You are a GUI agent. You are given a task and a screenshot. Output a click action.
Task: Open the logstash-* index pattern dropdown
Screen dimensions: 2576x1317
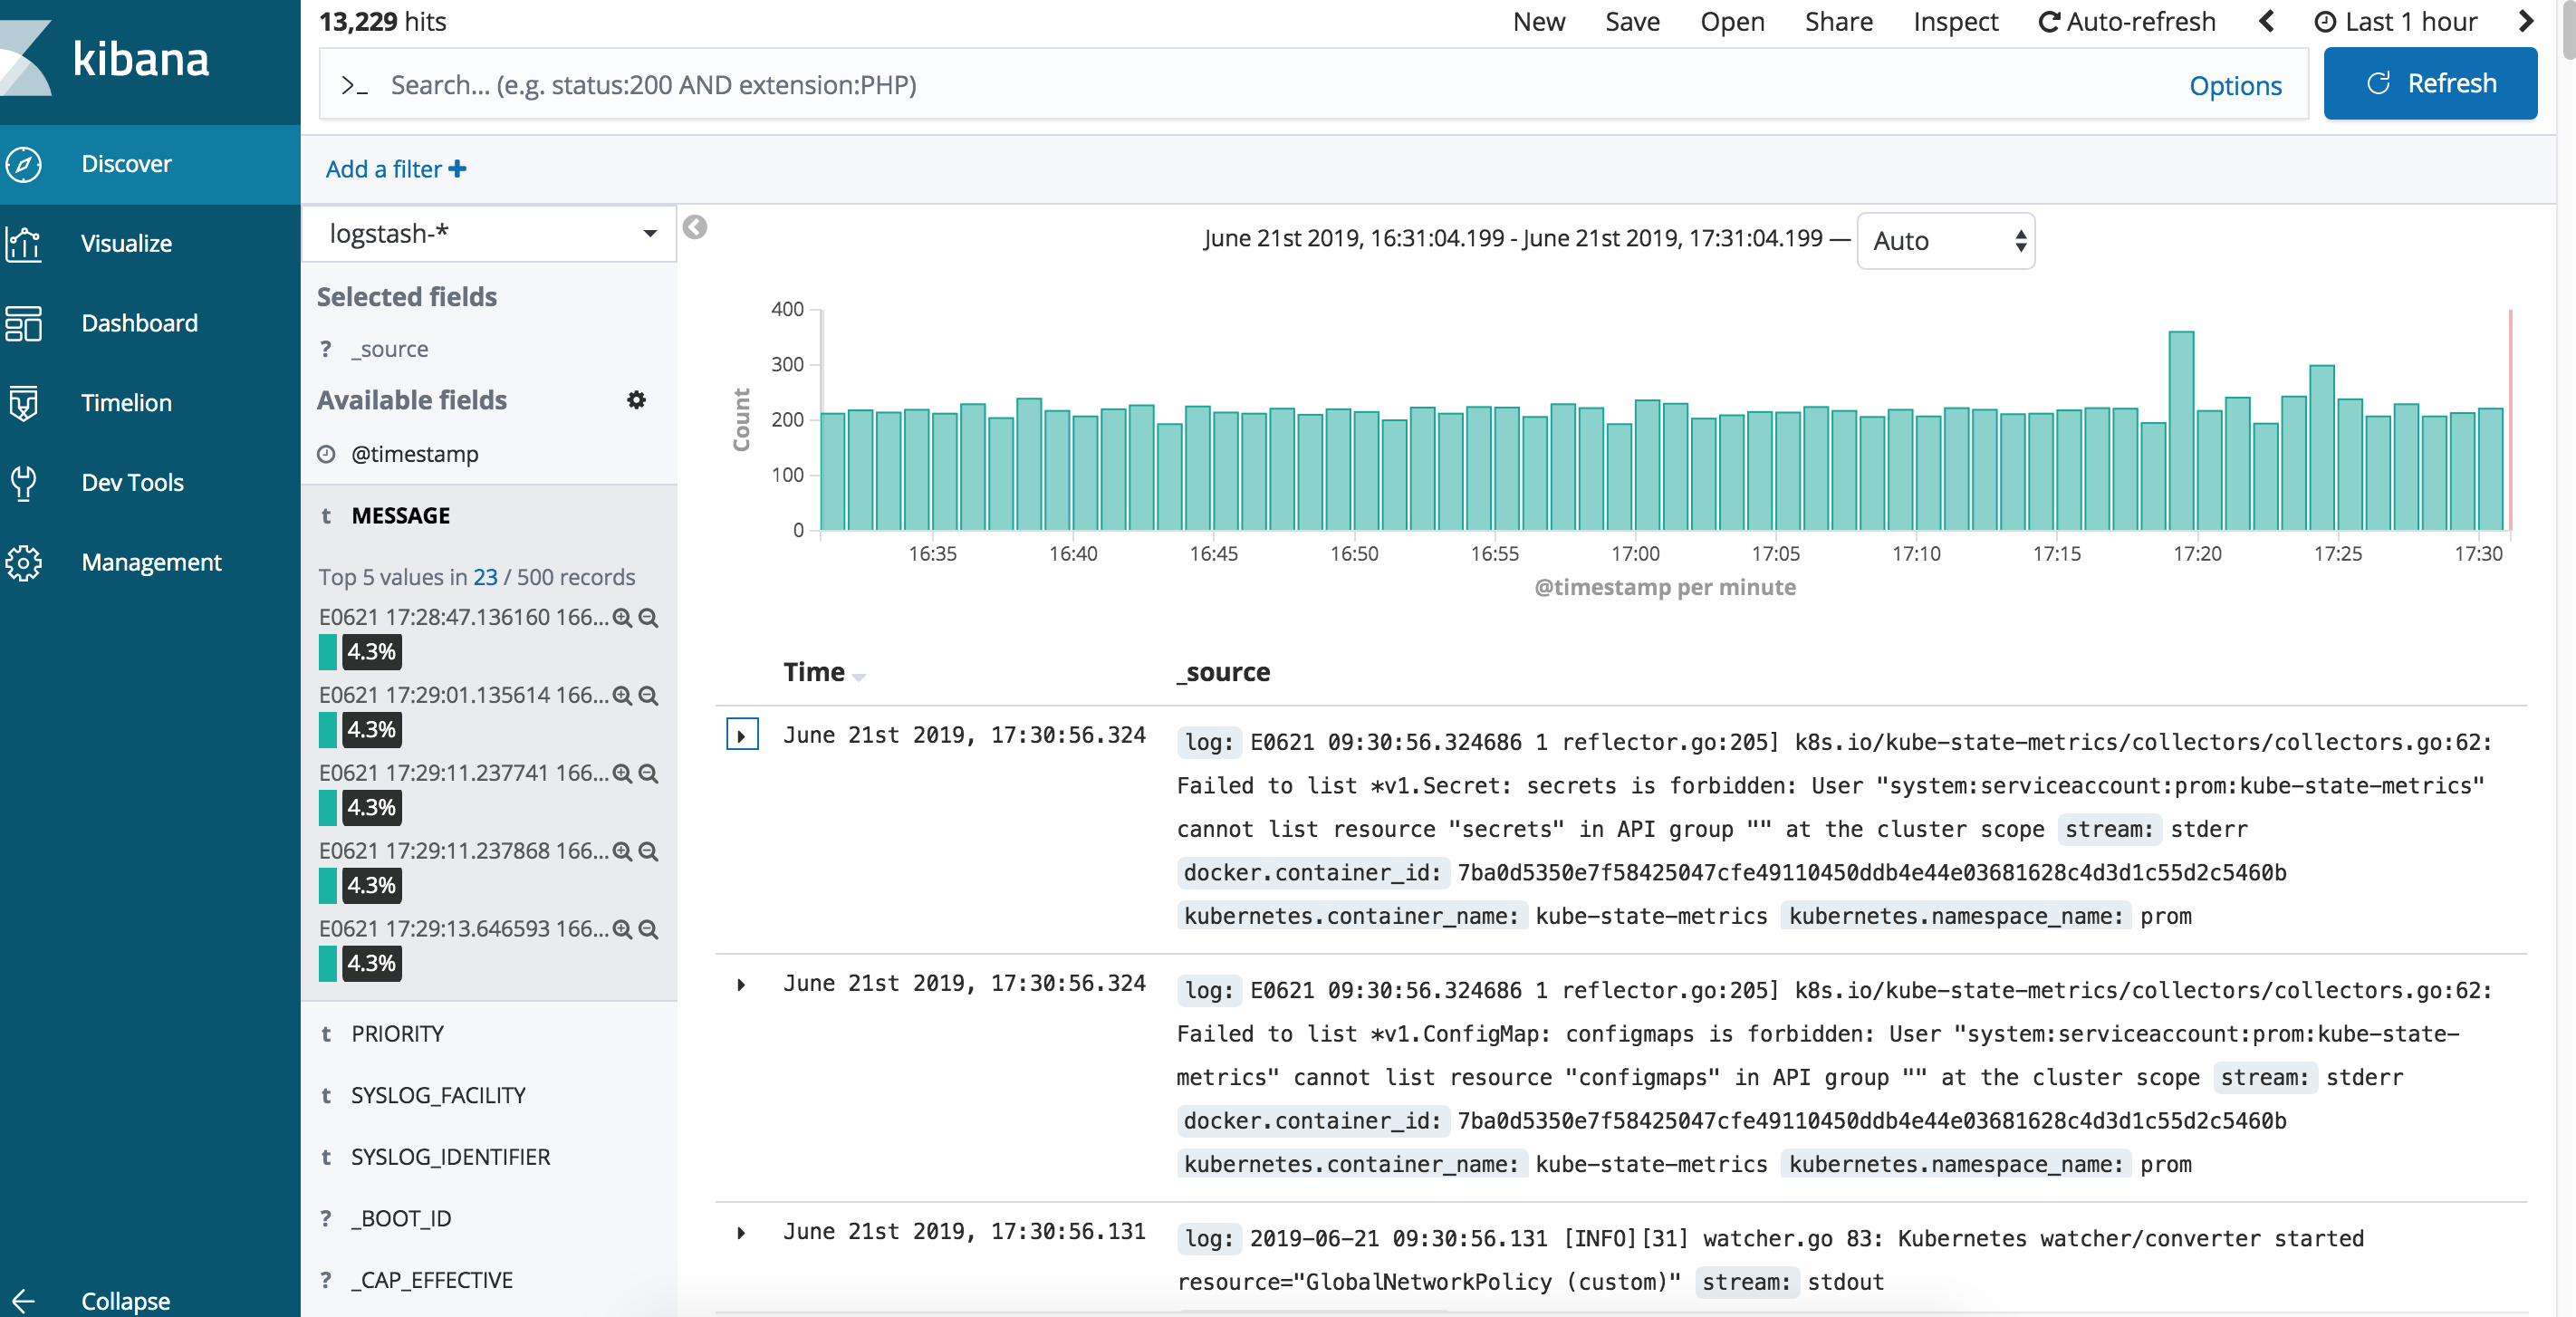click(x=489, y=234)
